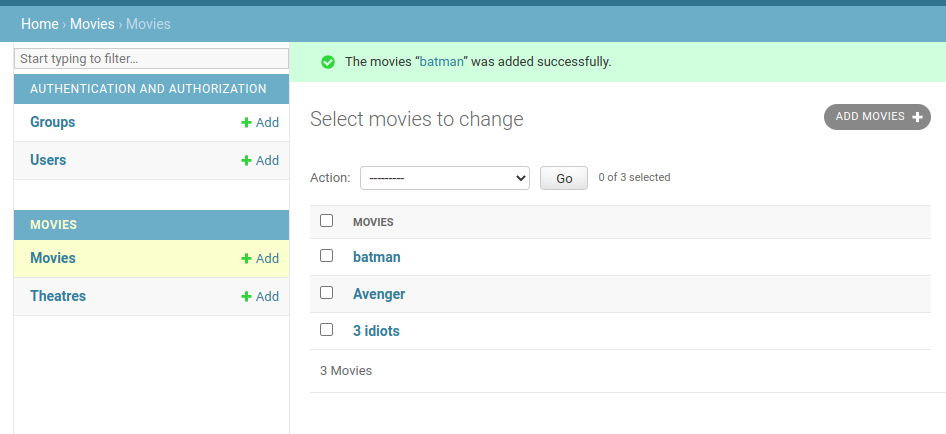Click the green success checkmark icon
Image resolution: width=946 pixels, height=434 pixels.
click(328, 62)
